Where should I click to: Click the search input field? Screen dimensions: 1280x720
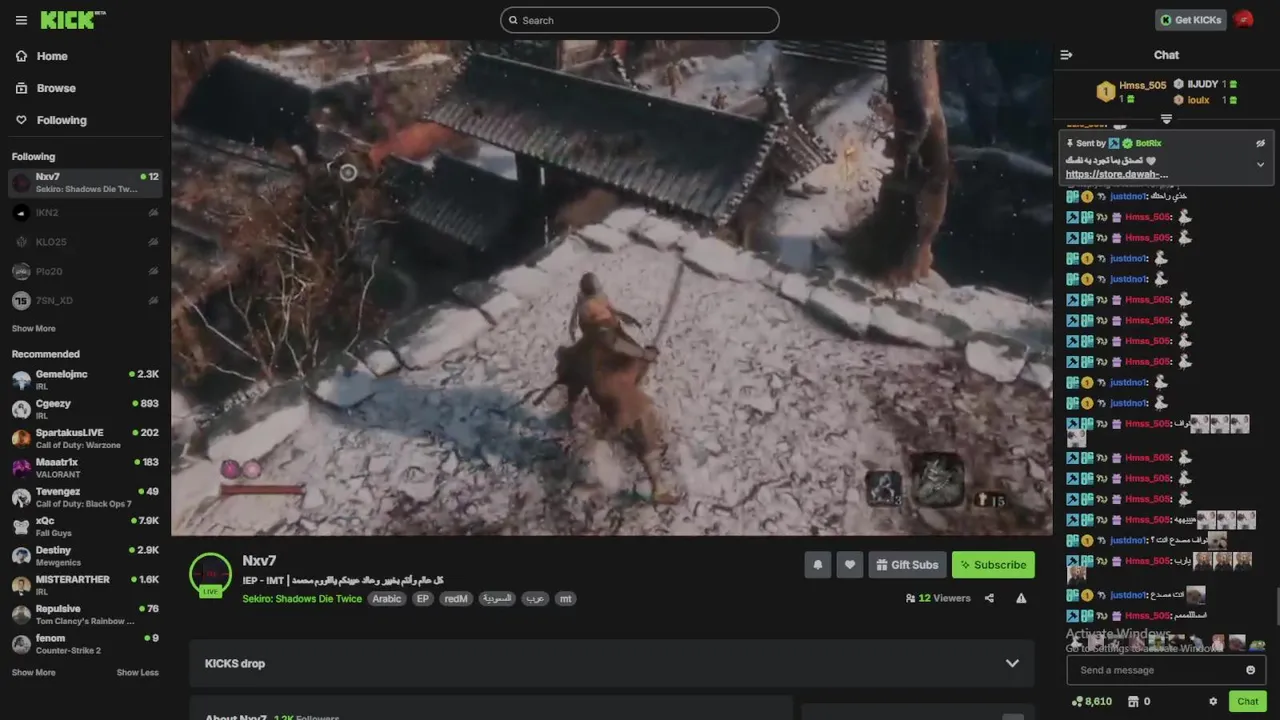click(x=640, y=20)
